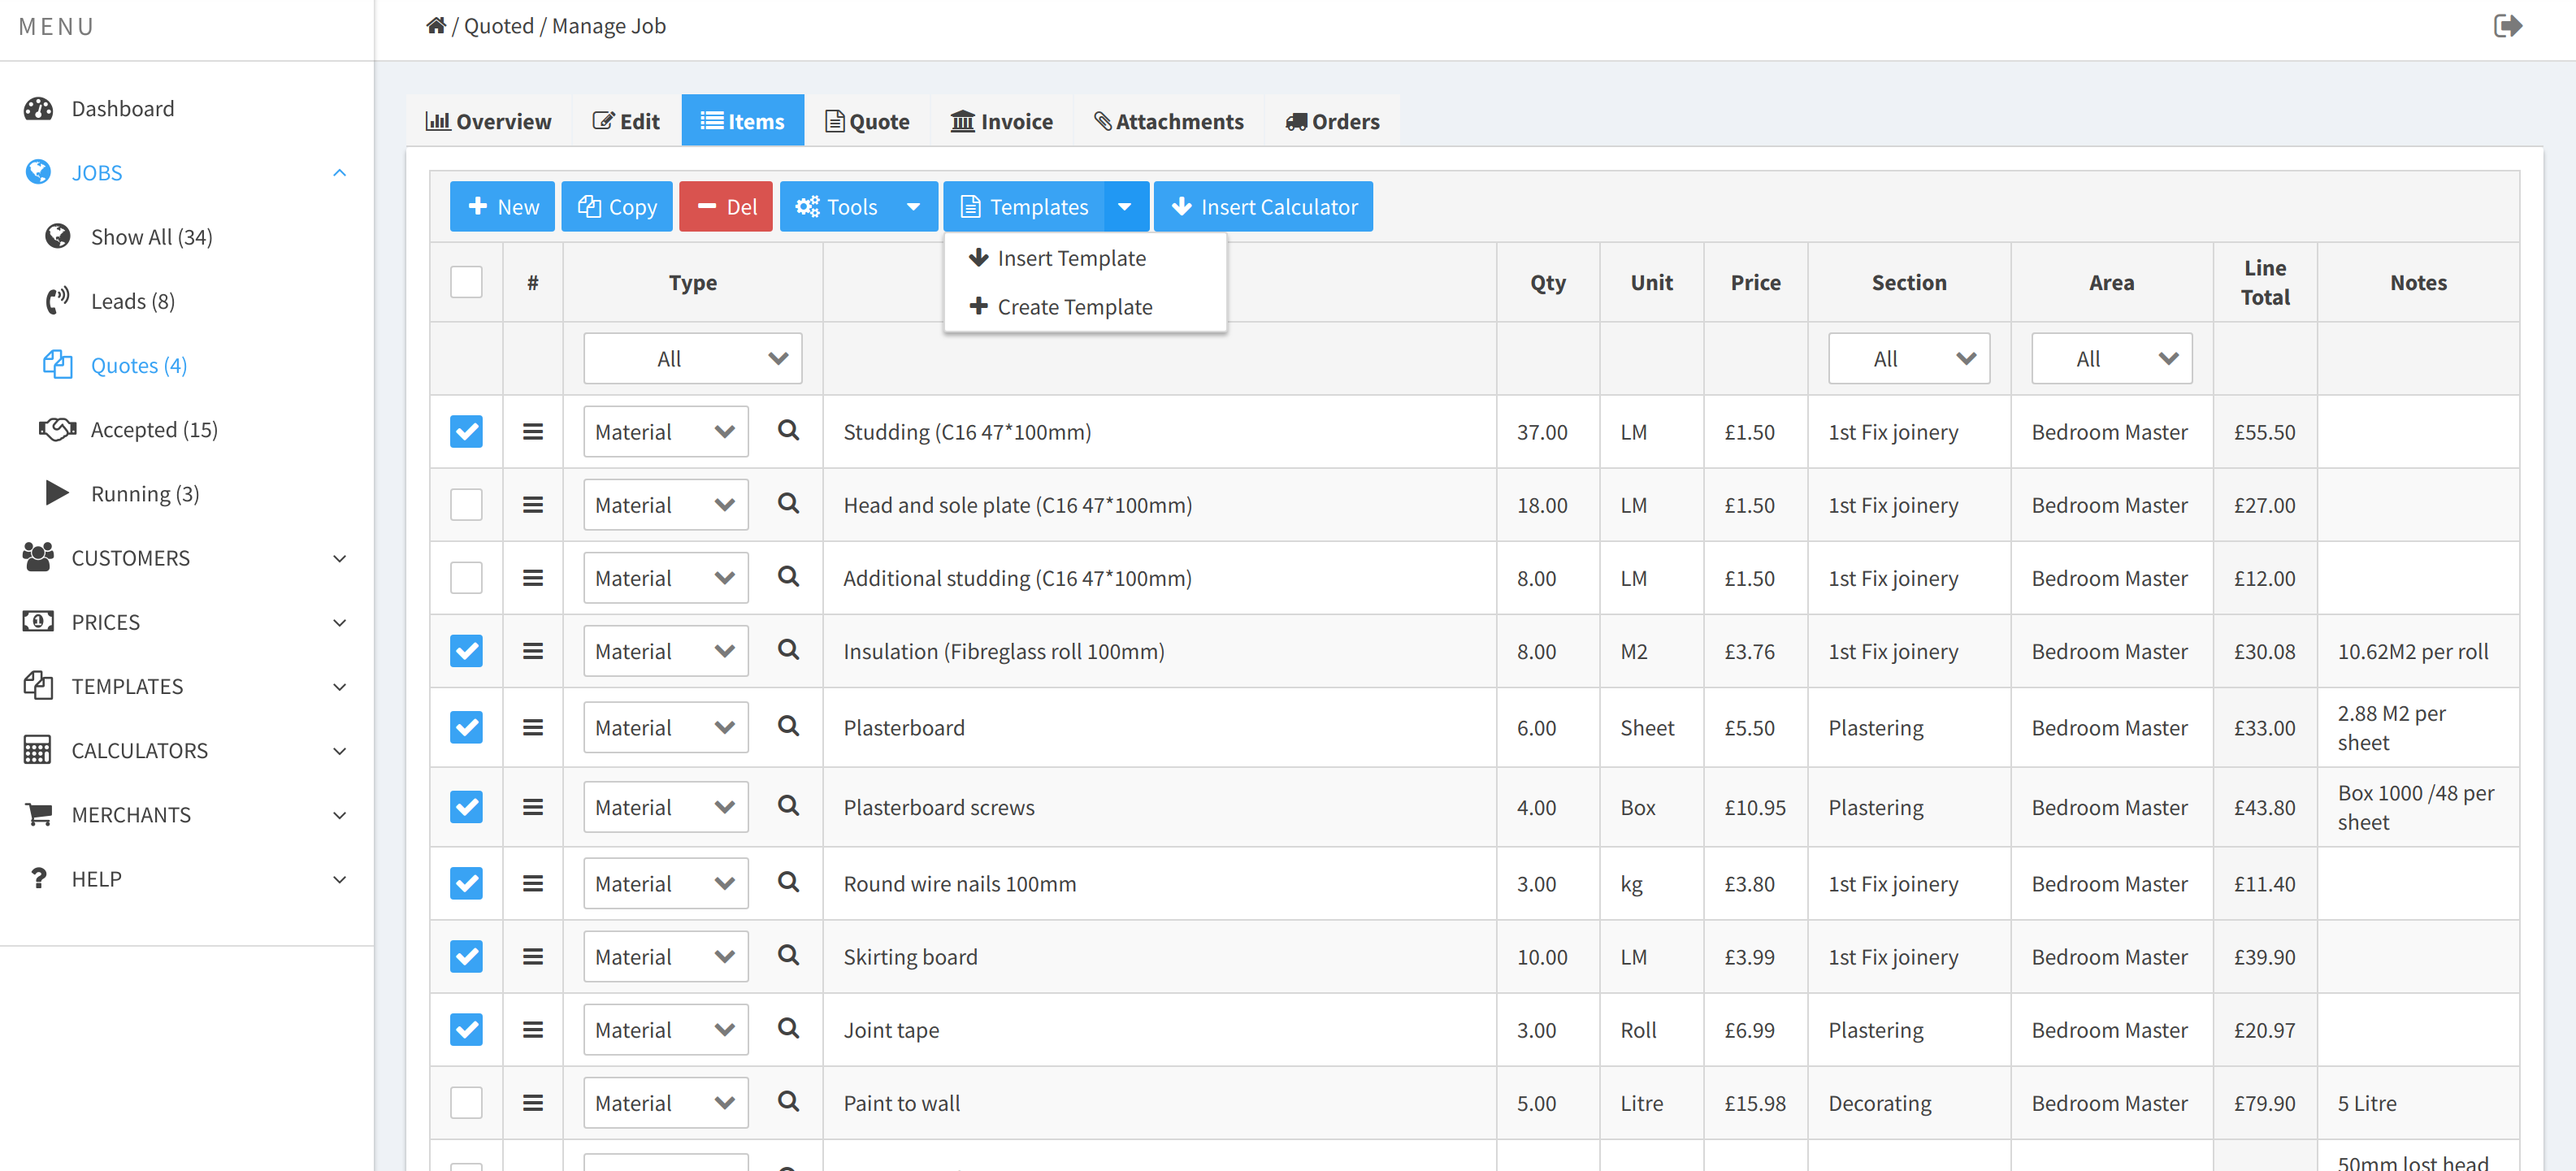Uncheck the Insulation row checkbox
Viewport: 2576px width, 1171px height.
pos(466,650)
